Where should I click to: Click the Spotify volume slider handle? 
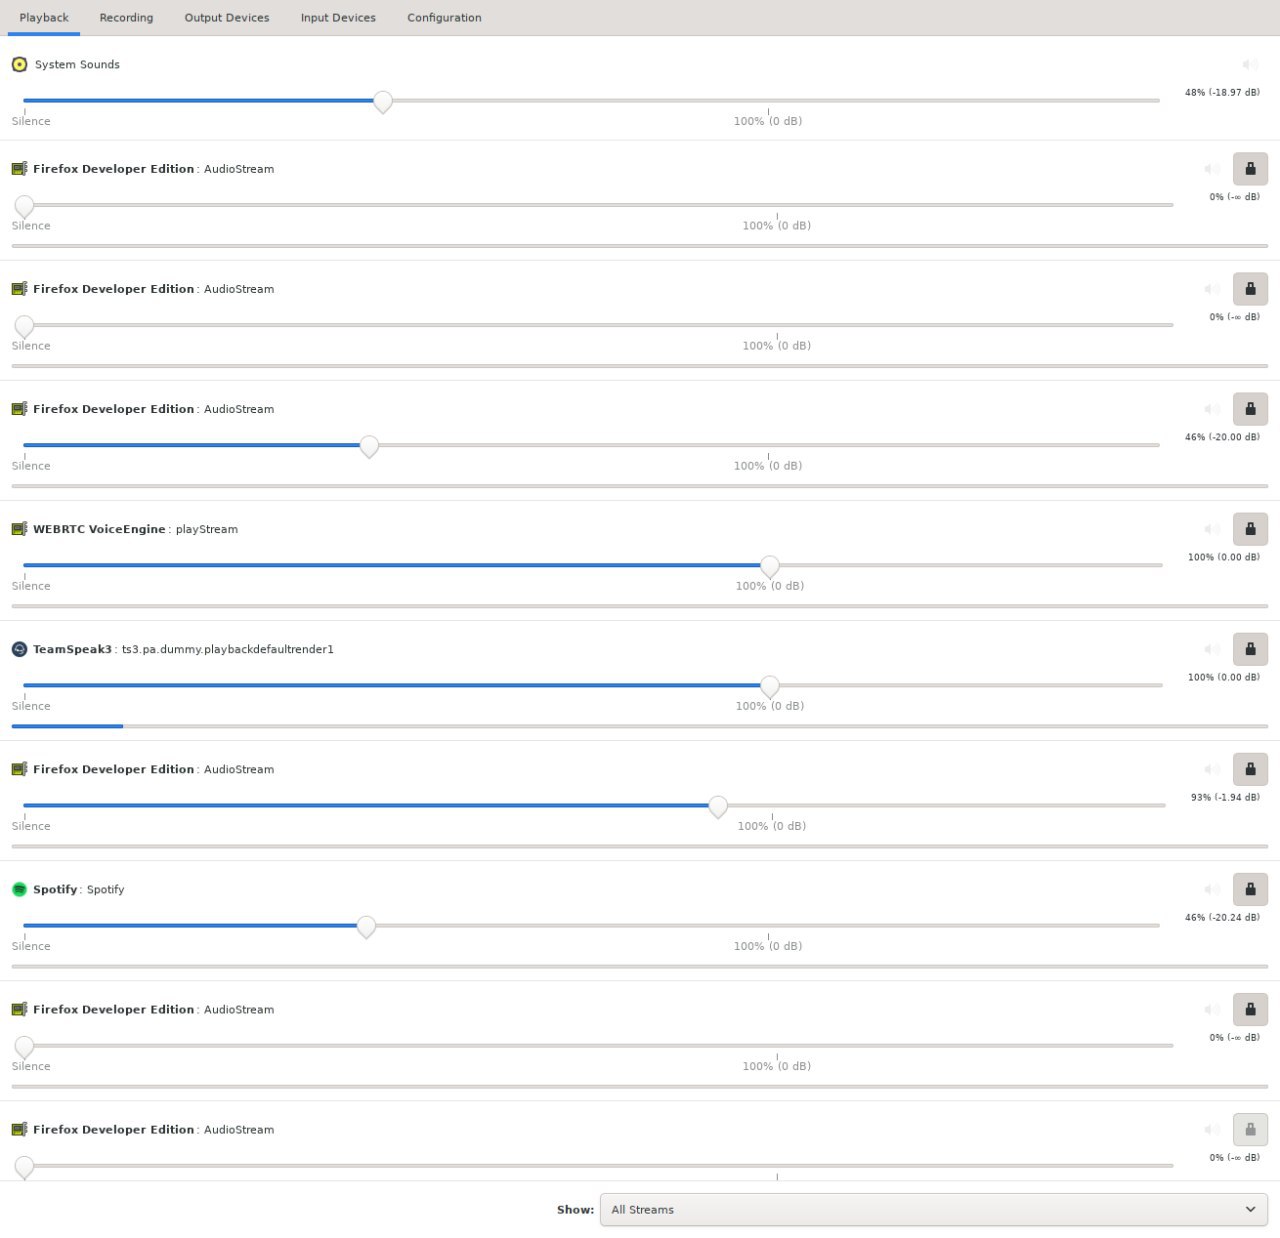[366, 926]
